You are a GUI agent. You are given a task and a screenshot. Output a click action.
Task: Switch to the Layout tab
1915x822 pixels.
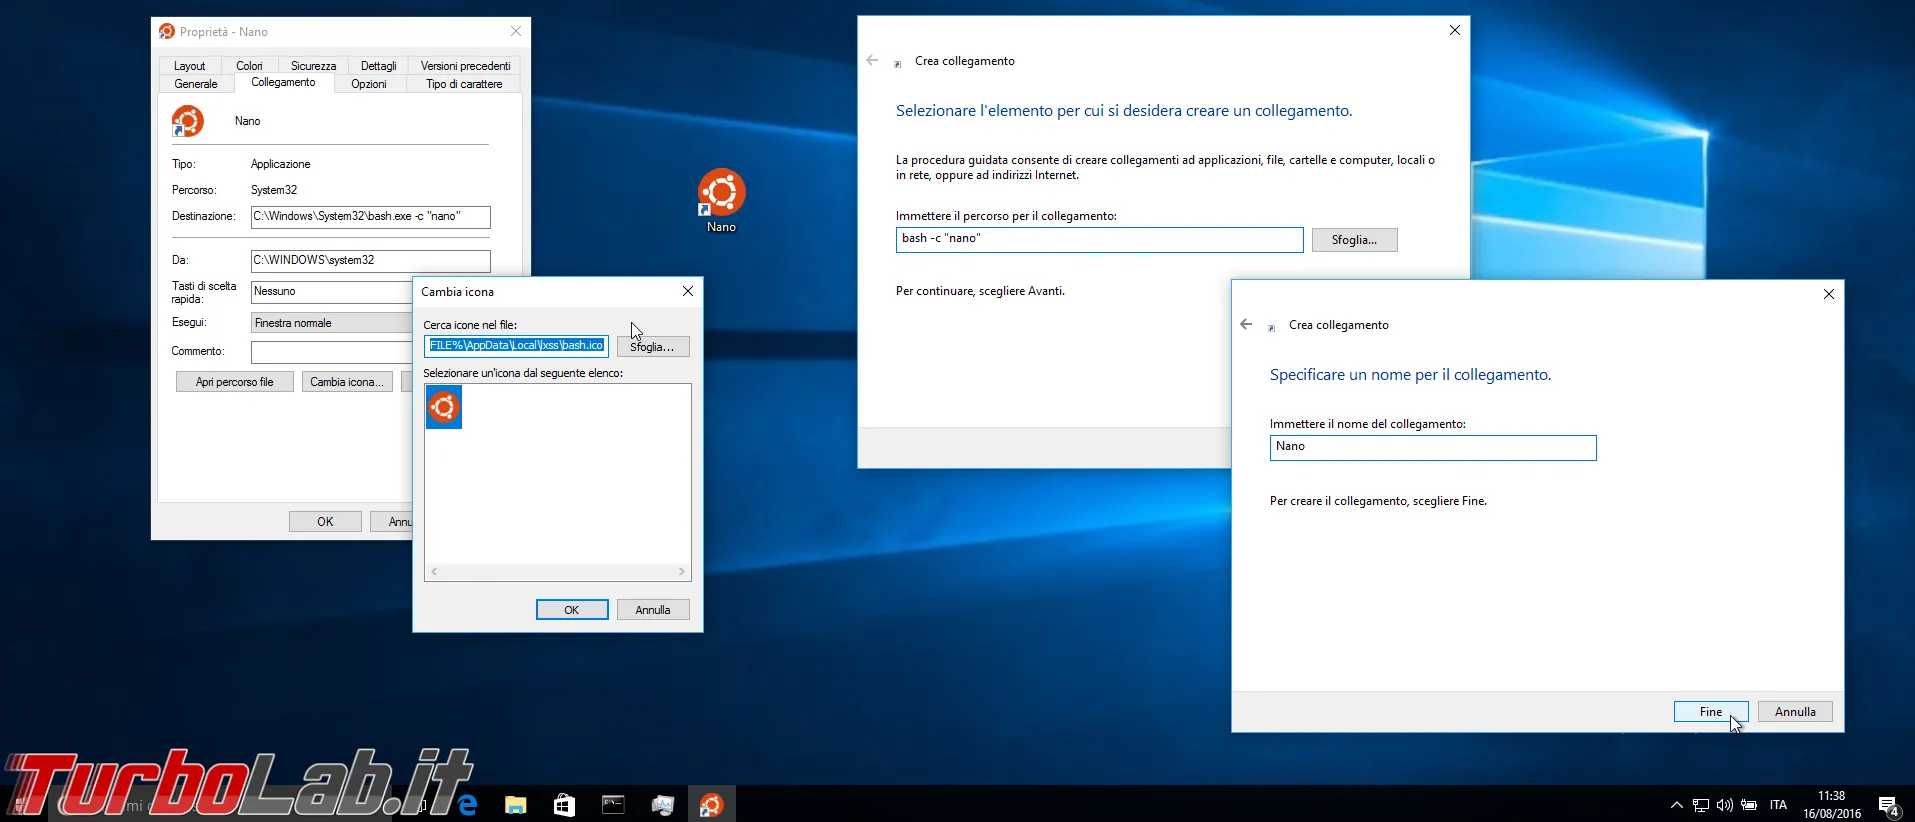point(189,66)
